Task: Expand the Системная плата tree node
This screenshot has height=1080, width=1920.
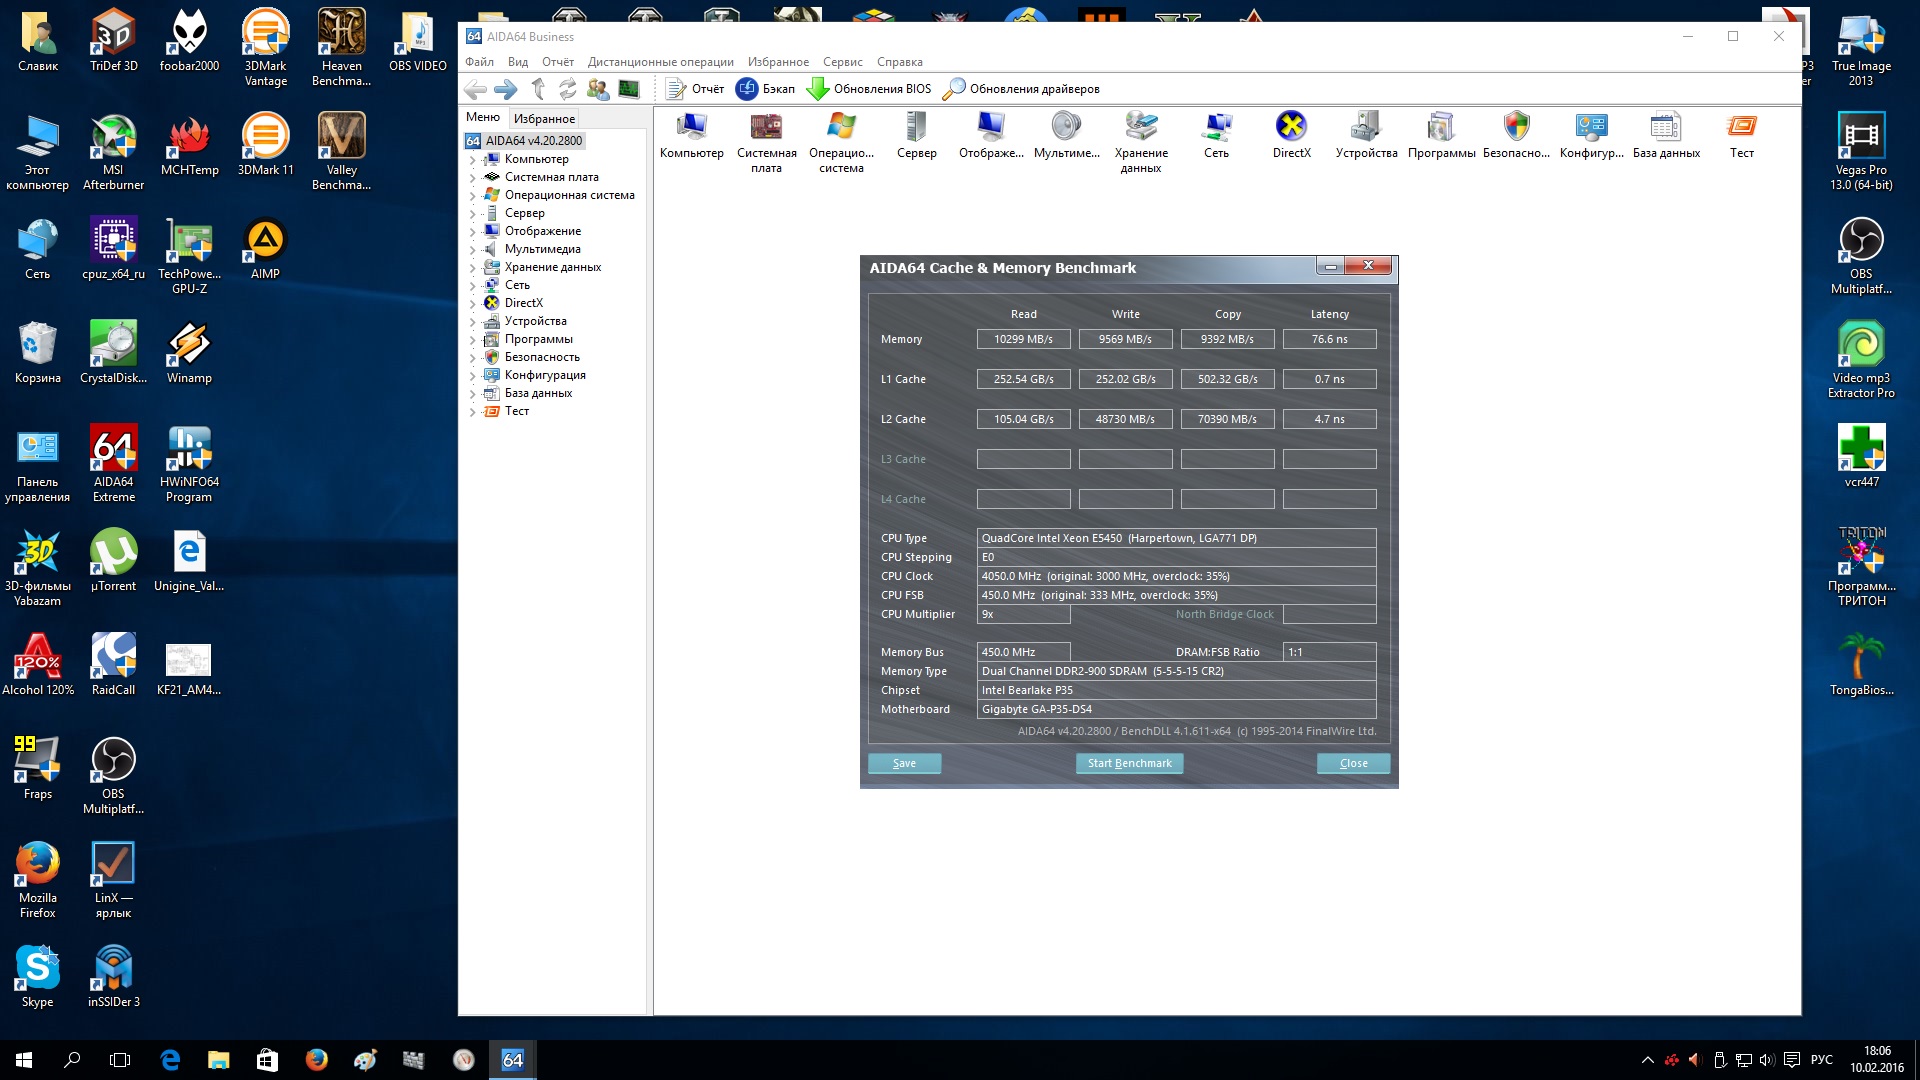Action: click(473, 178)
